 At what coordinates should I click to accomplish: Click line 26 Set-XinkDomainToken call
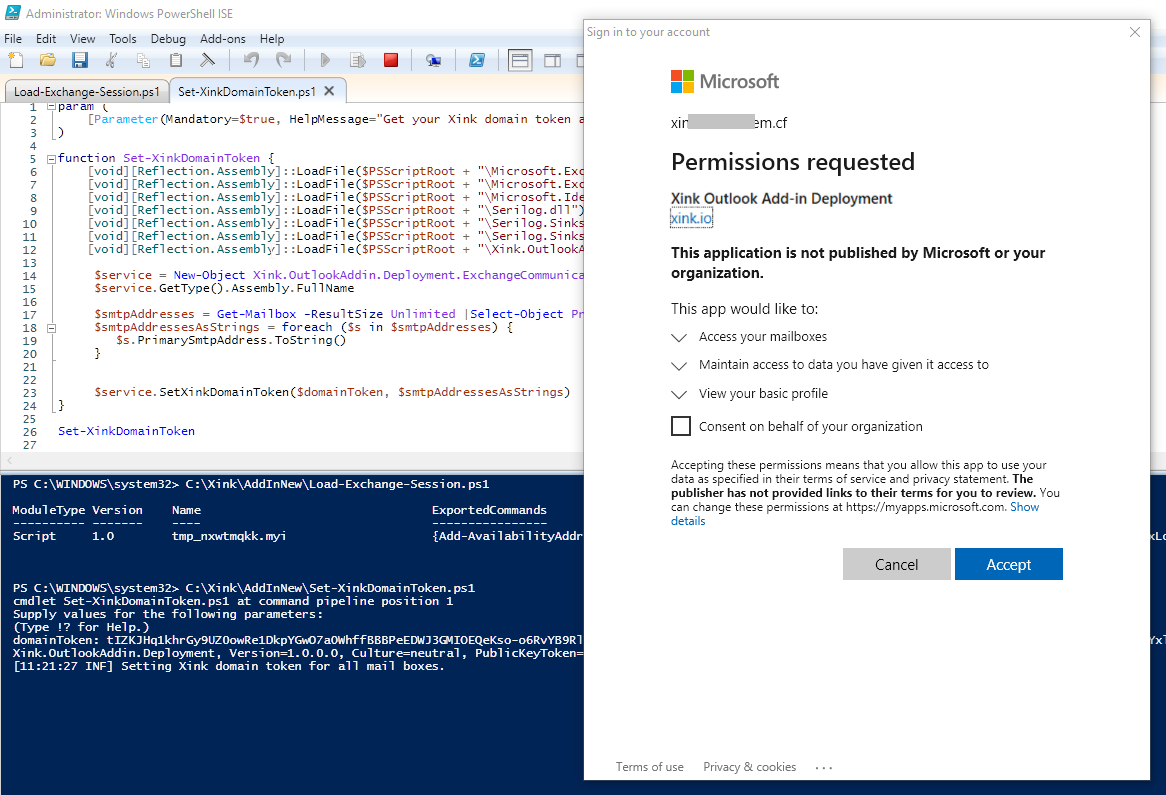pos(126,431)
